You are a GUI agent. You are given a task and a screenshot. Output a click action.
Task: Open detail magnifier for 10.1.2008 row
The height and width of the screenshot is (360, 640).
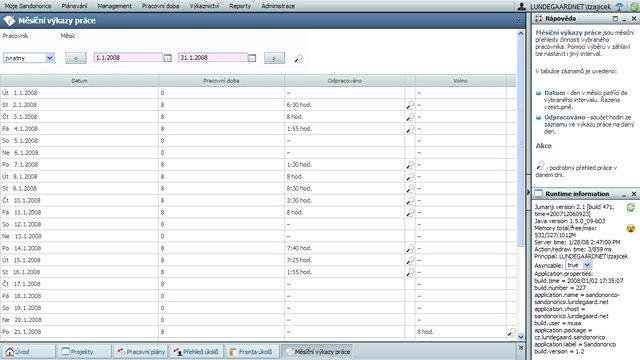tap(410, 200)
